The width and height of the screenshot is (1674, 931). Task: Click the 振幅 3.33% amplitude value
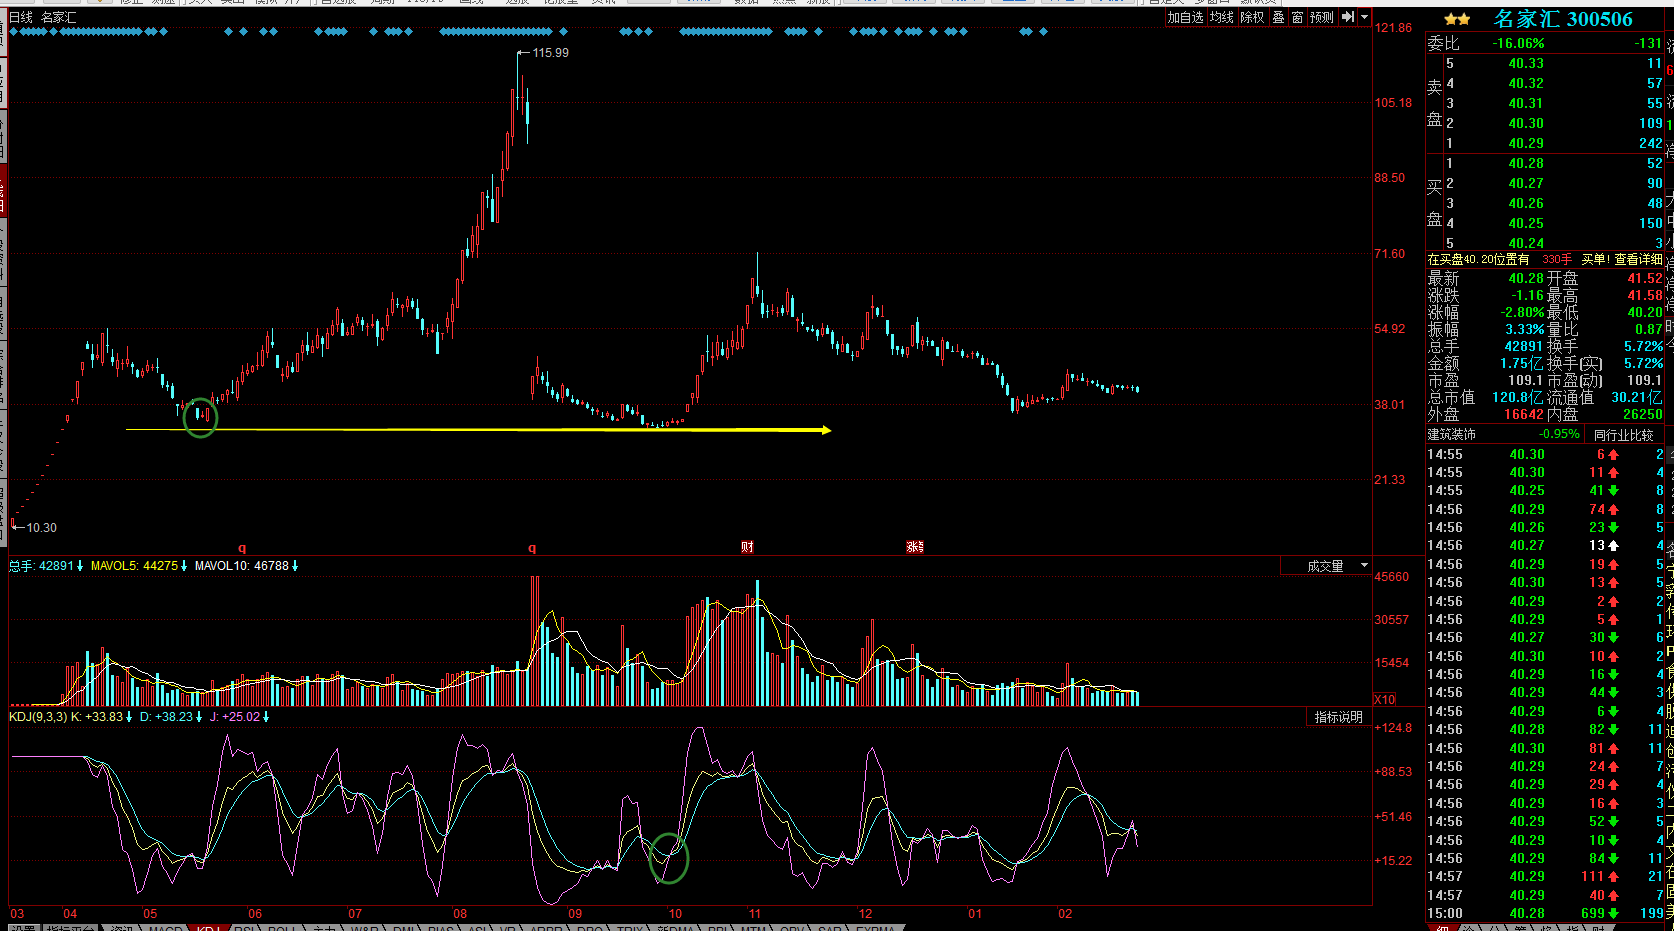[1525, 329]
